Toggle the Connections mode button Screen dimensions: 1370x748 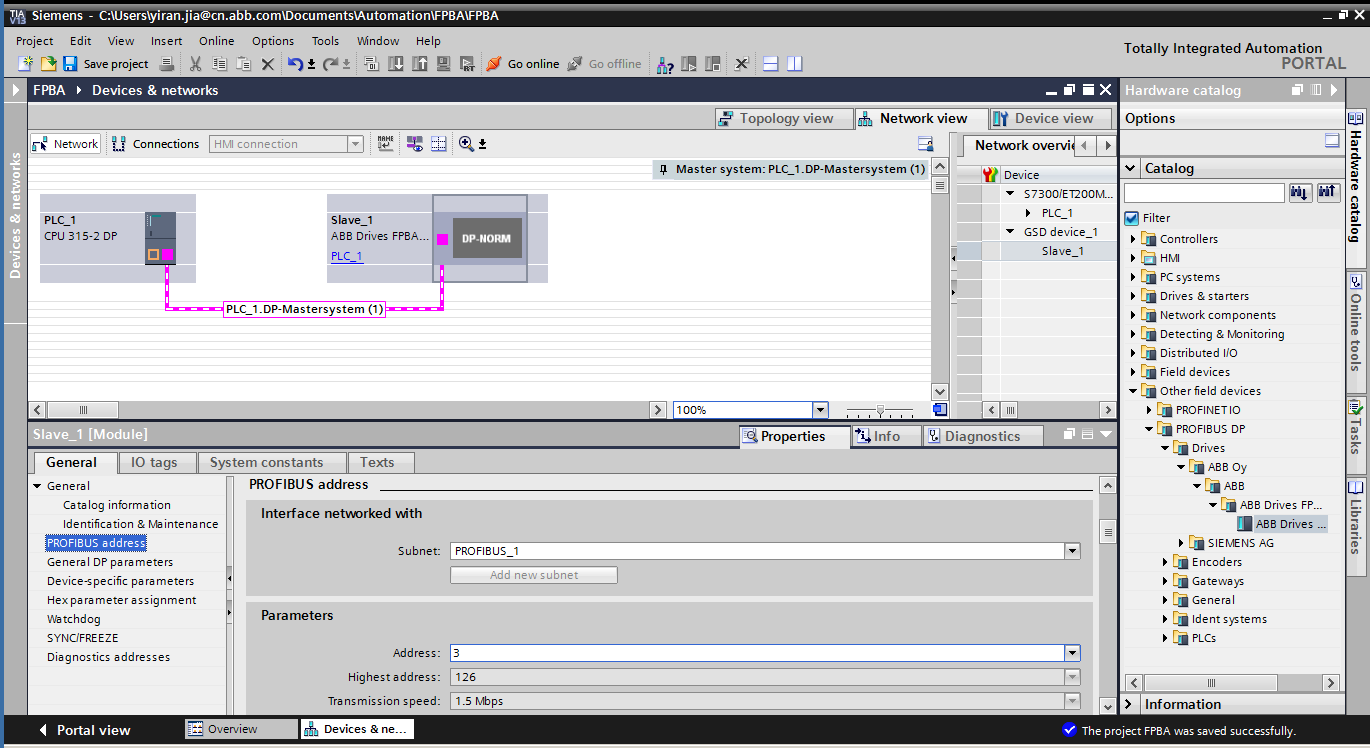(155, 144)
